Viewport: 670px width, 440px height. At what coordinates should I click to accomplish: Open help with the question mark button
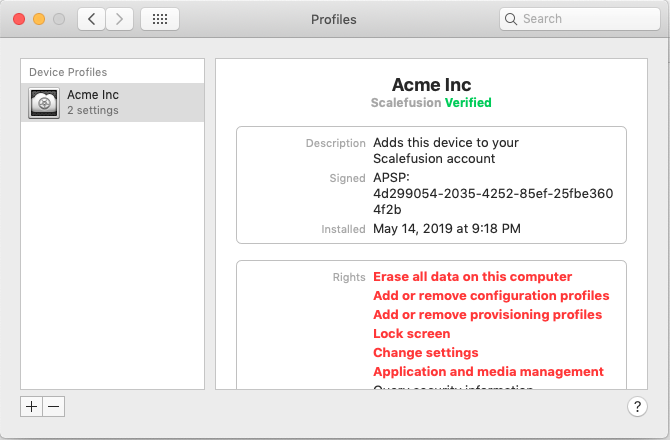pos(637,406)
